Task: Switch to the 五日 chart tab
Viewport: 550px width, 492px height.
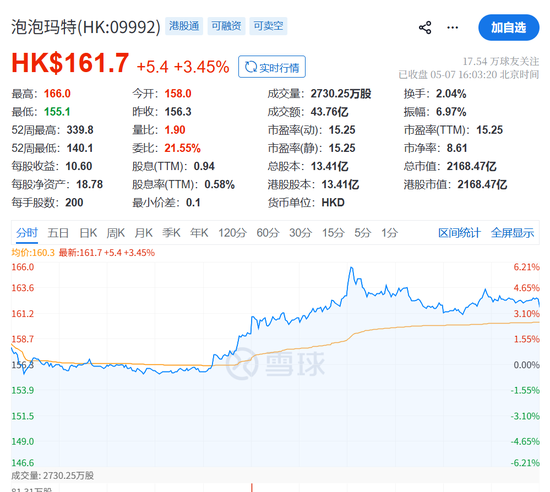Action: pos(58,232)
